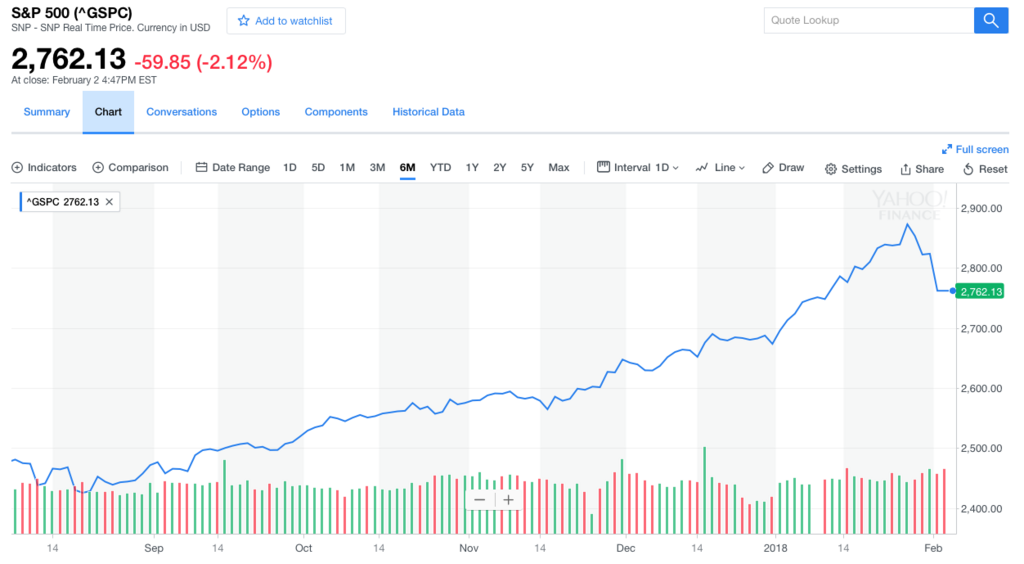Click the blue search magnifier button

pos(991,20)
